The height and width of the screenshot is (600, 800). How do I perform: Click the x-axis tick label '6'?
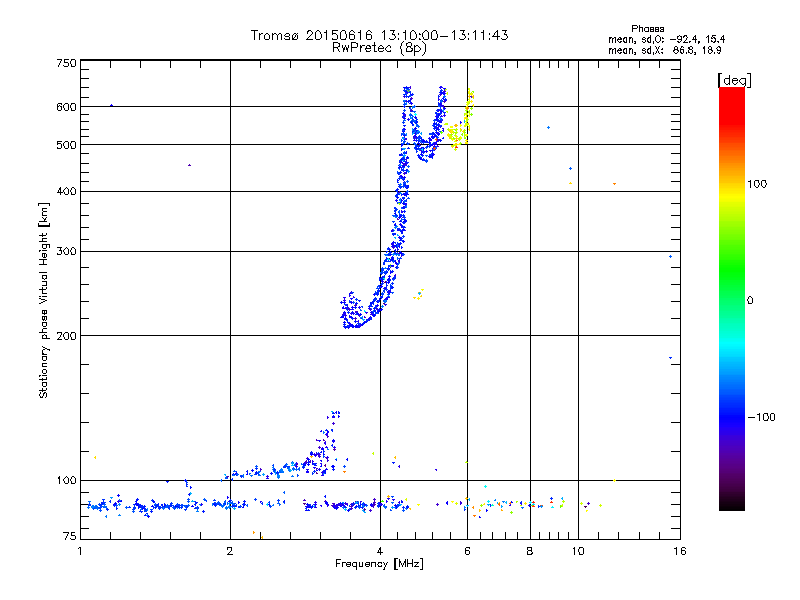[467, 551]
